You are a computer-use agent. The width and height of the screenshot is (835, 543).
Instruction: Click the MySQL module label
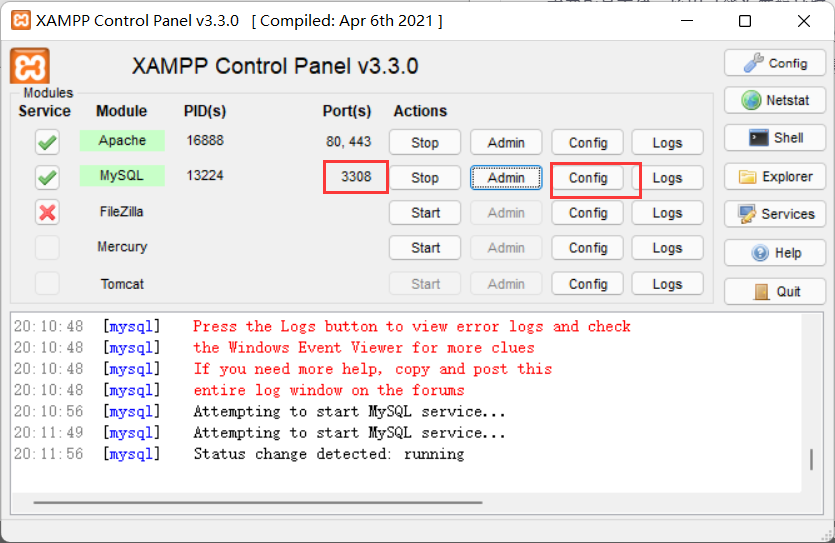[122, 176]
